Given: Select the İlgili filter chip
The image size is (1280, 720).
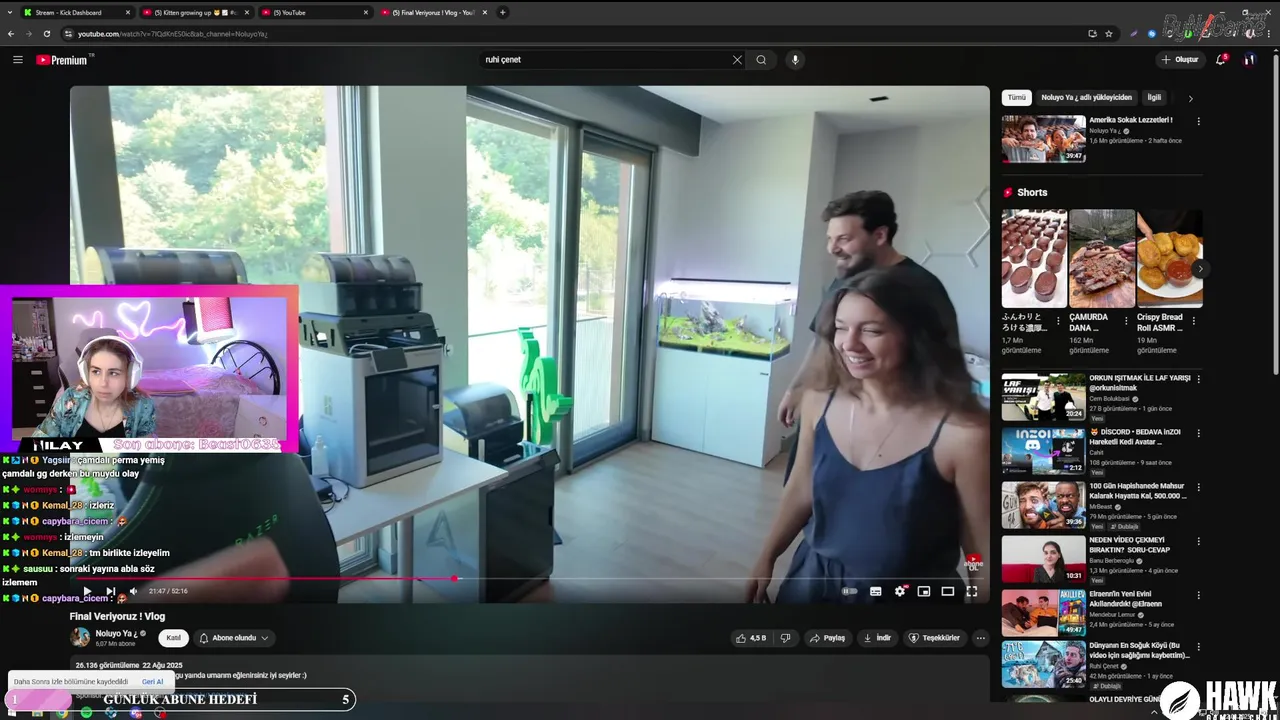Looking at the screenshot, I should point(1154,98).
